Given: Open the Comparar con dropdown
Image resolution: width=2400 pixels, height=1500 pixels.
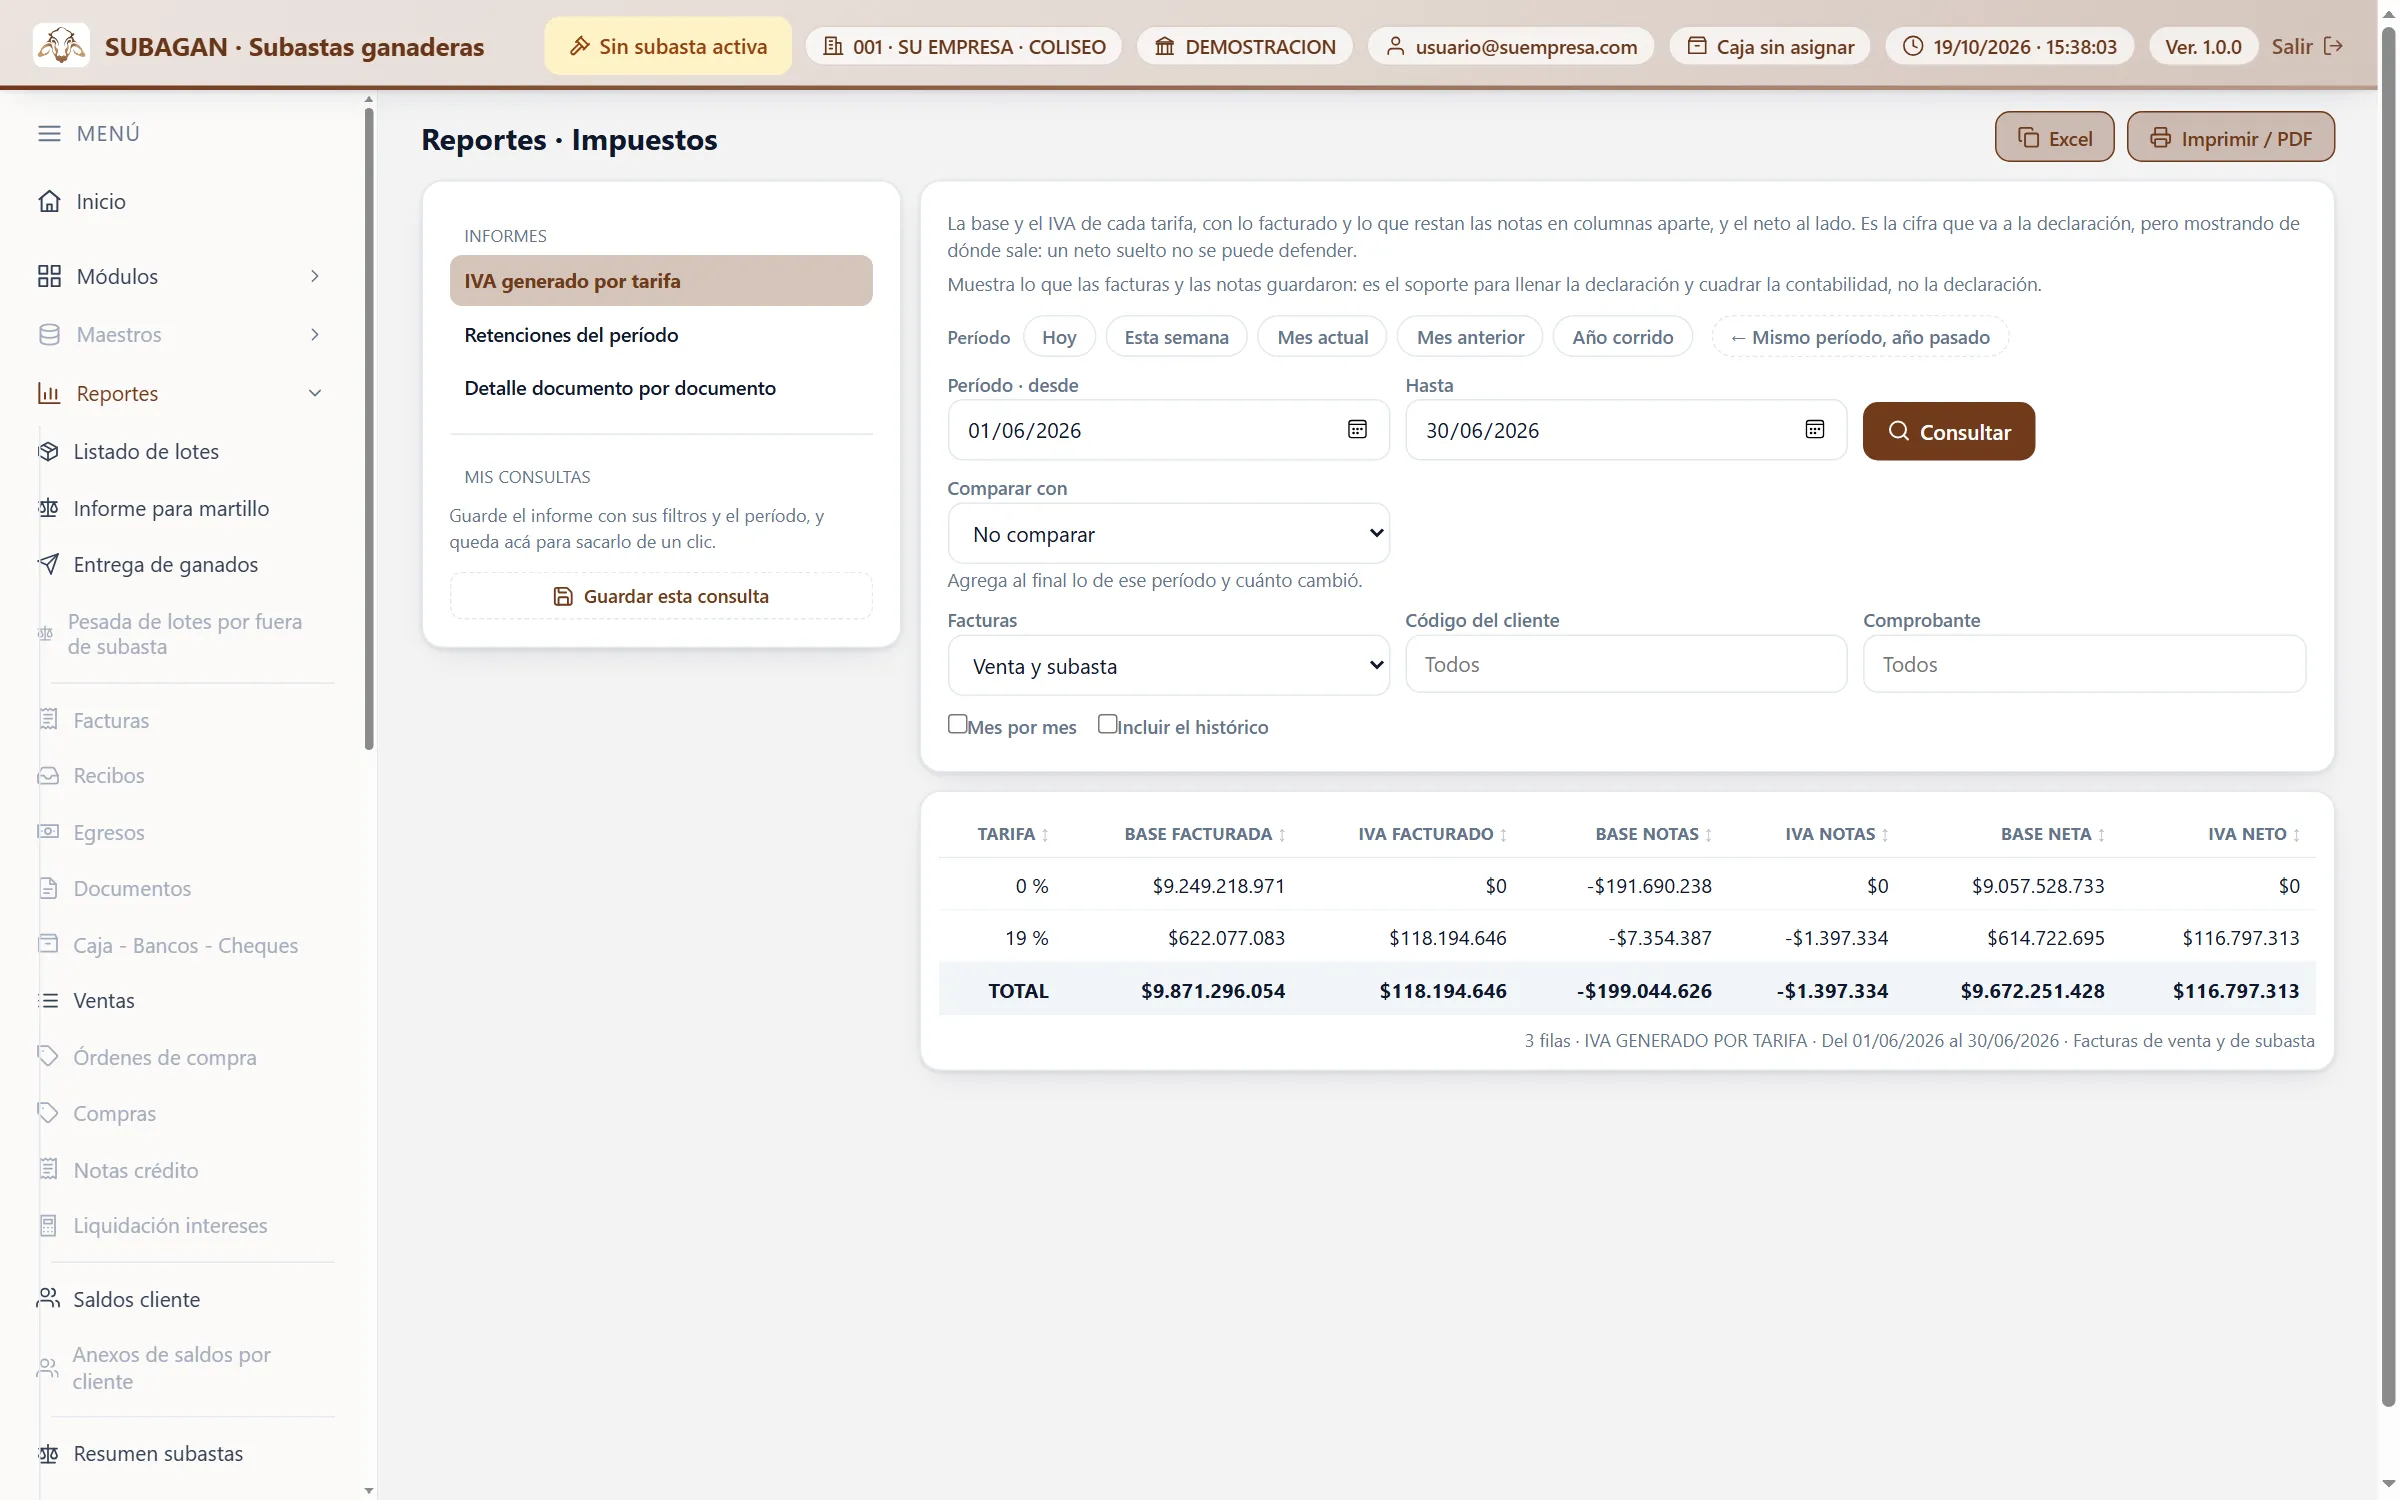Looking at the screenshot, I should click(x=1168, y=534).
